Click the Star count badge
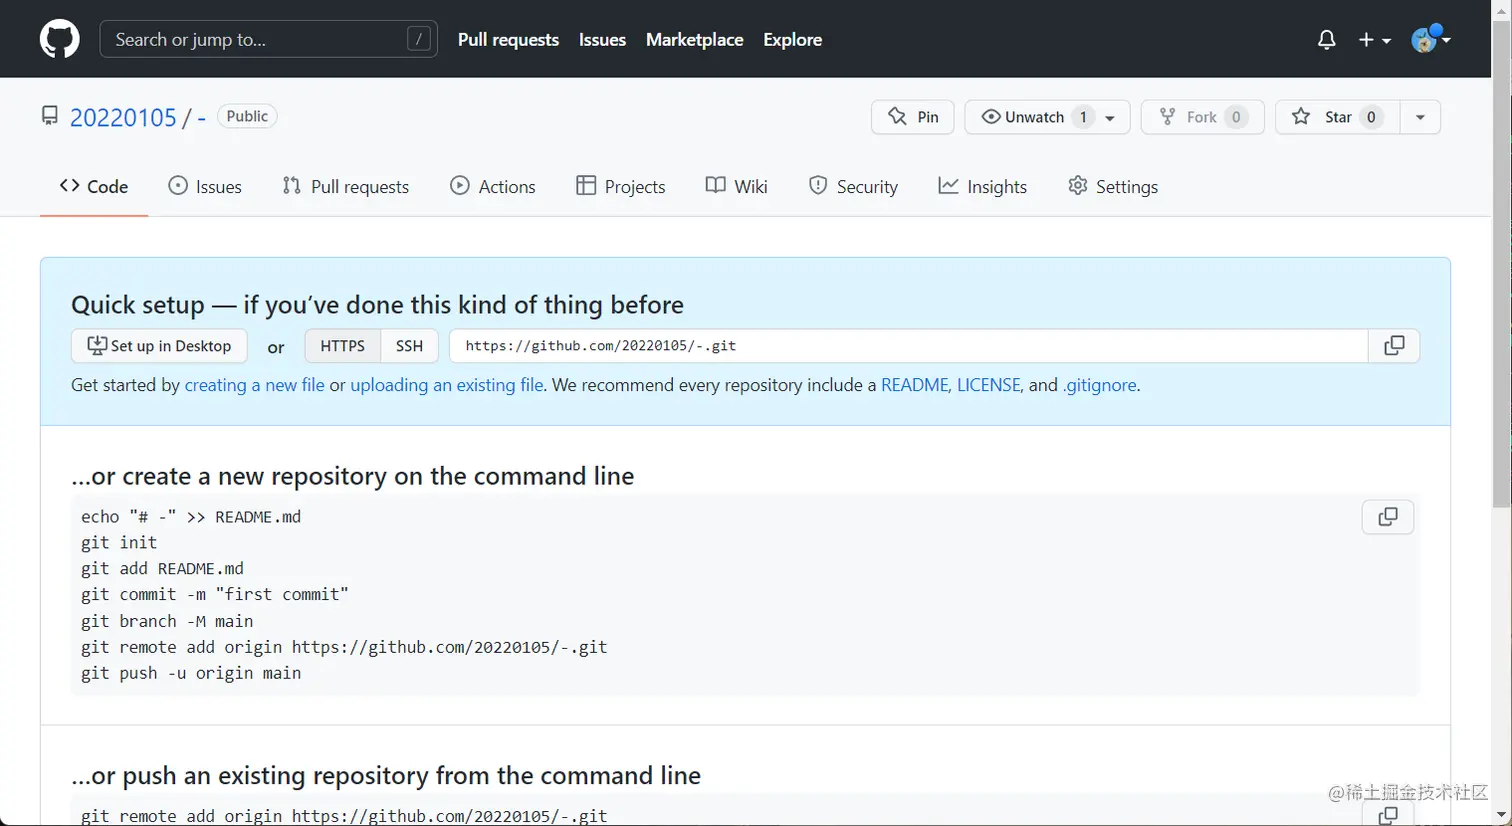Image resolution: width=1512 pixels, height=826 pixels. [1371, 117]
